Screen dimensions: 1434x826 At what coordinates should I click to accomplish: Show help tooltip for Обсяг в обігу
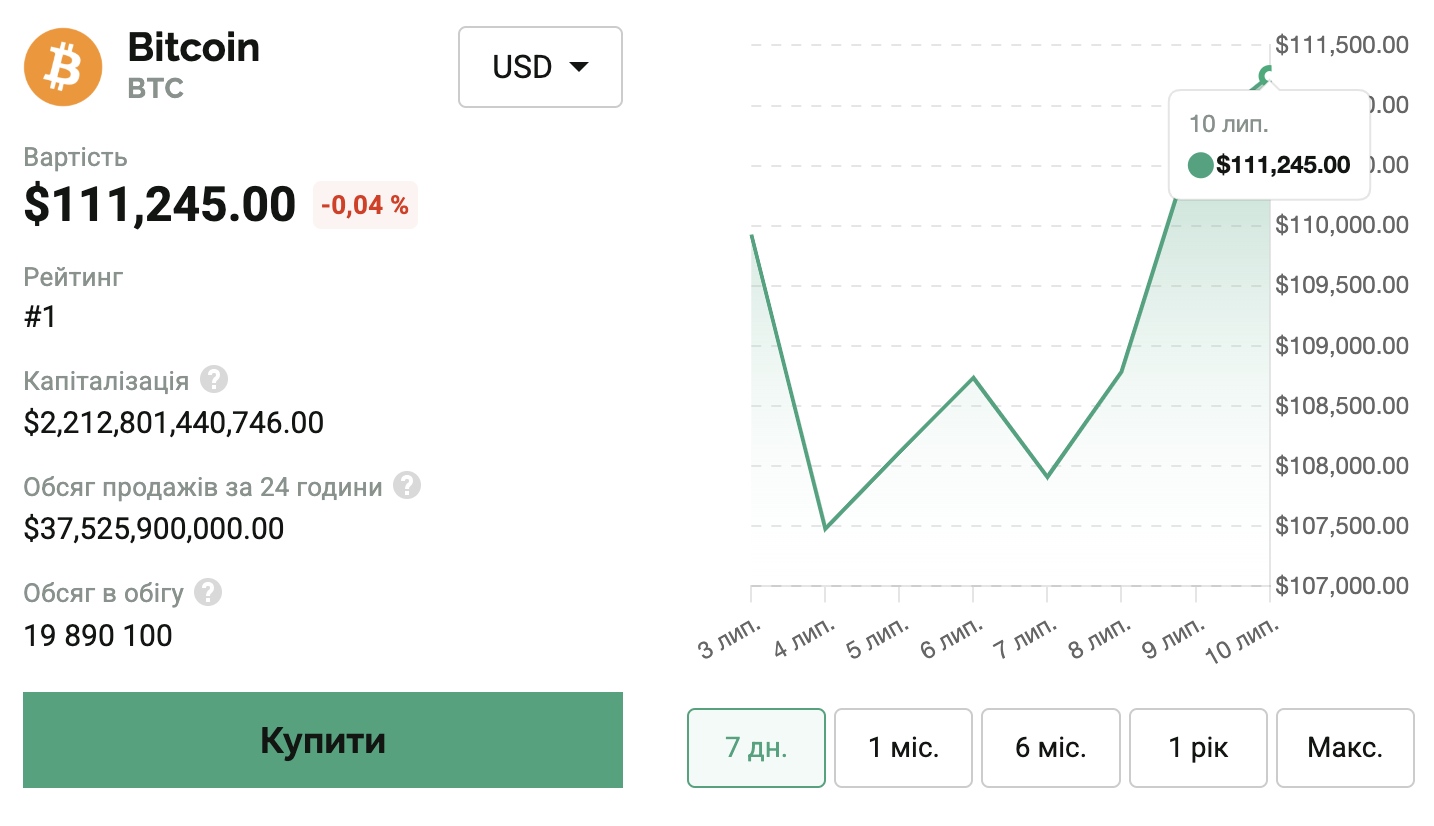[208, 592]
